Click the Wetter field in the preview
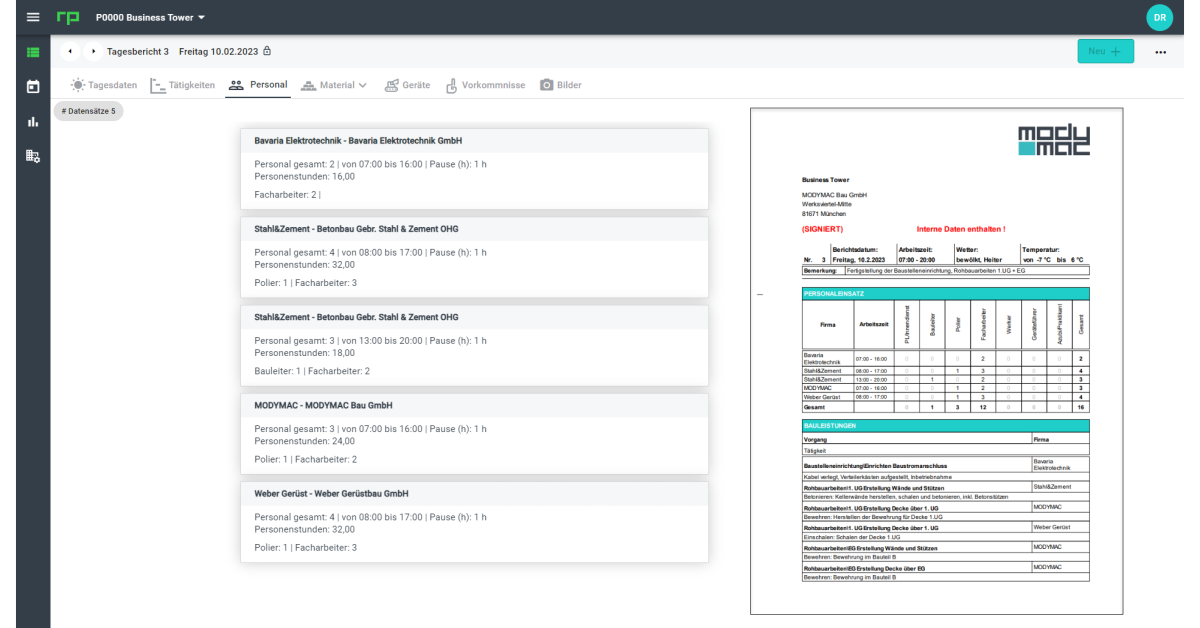 click(986, 254)
